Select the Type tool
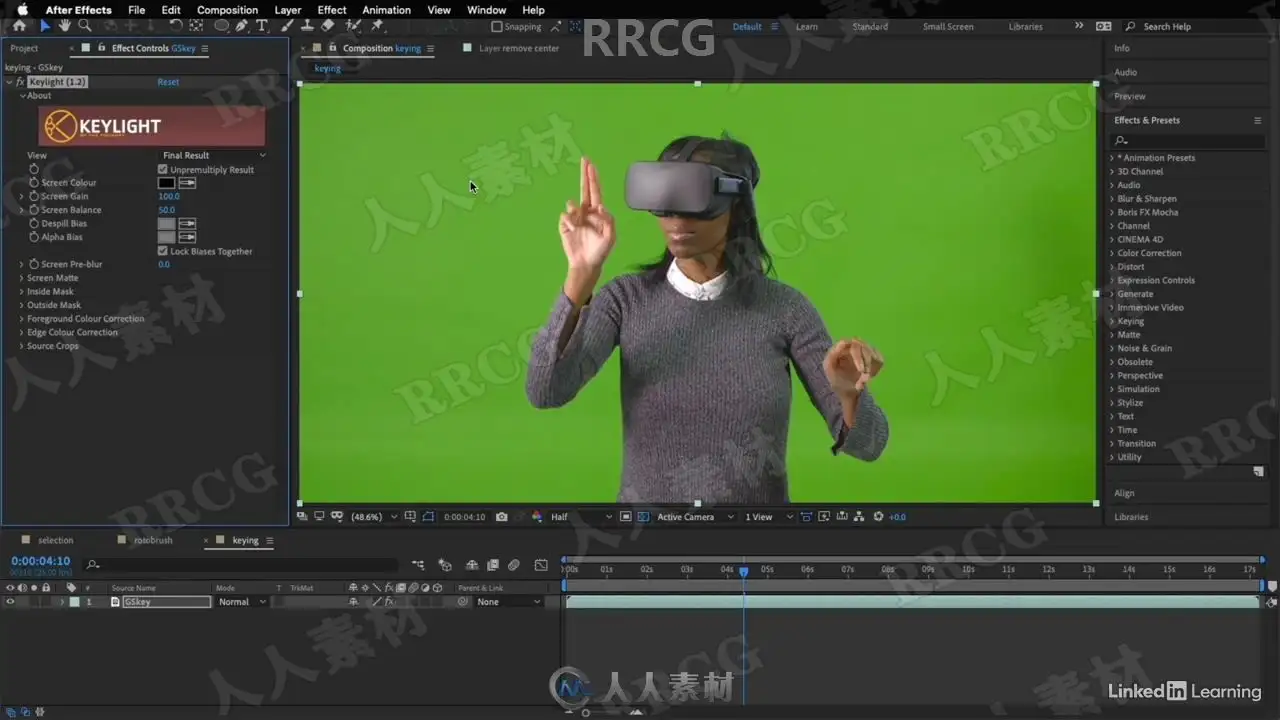Screen dimensions: 1280x720 262,25
